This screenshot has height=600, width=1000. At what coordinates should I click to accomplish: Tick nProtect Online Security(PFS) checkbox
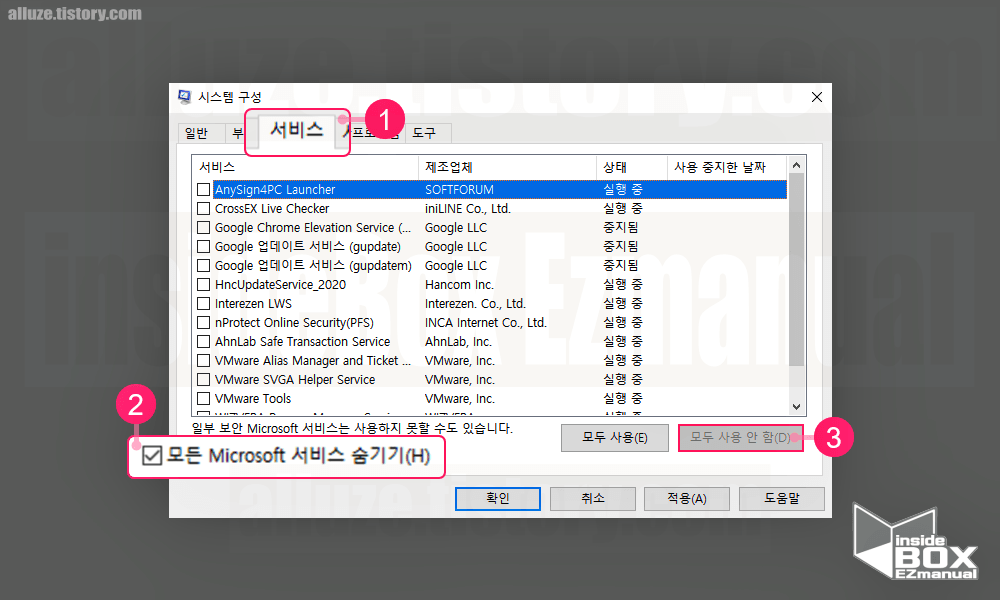(x=203, y=323)
